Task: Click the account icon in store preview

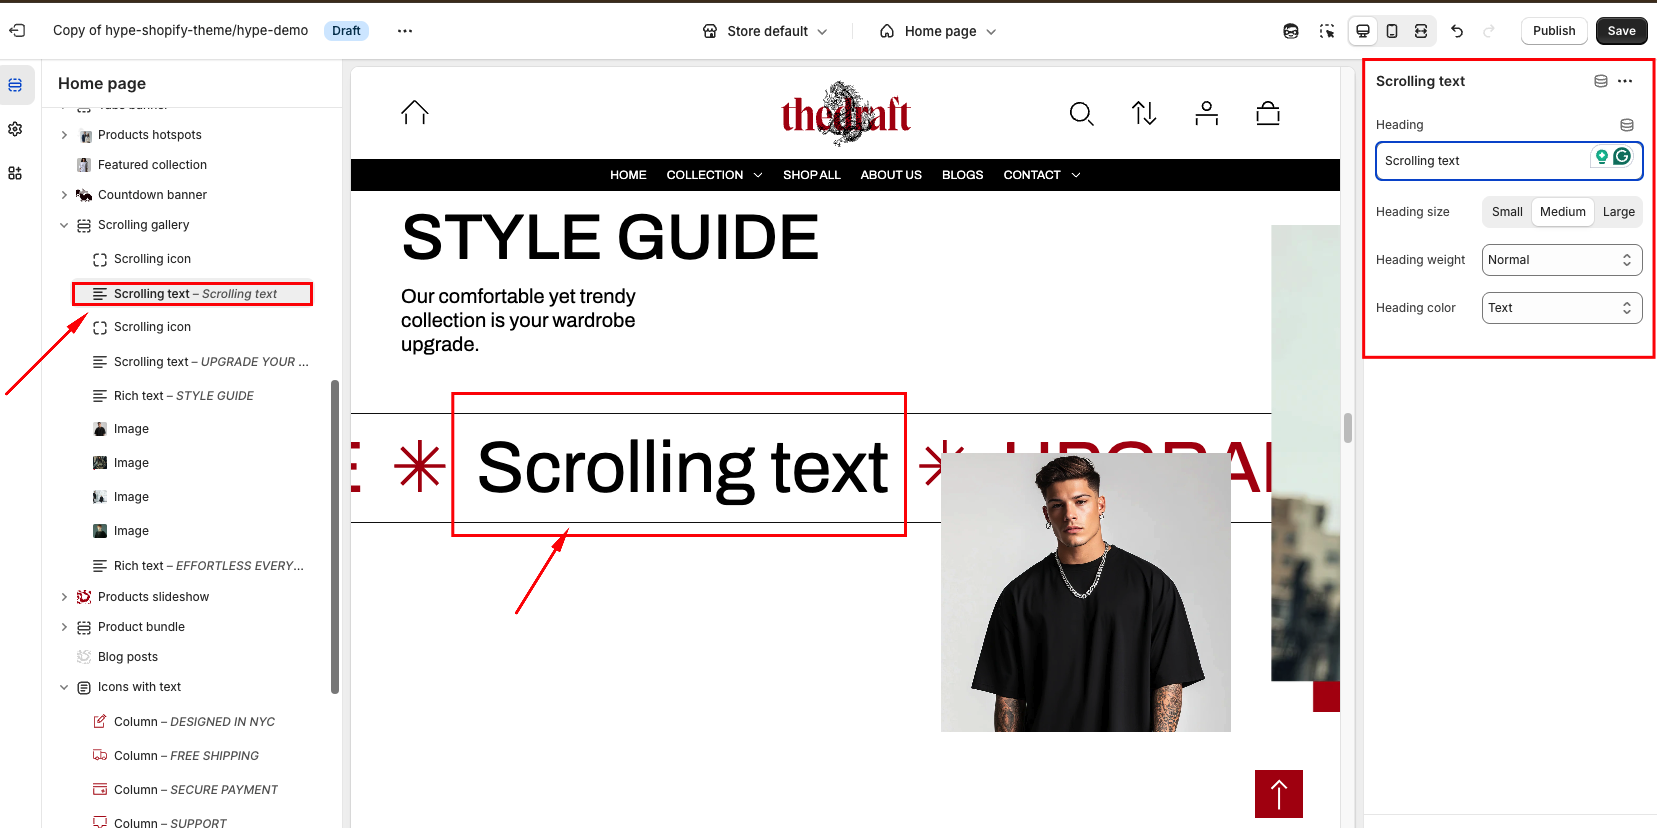Action: tap(1207, 114)
